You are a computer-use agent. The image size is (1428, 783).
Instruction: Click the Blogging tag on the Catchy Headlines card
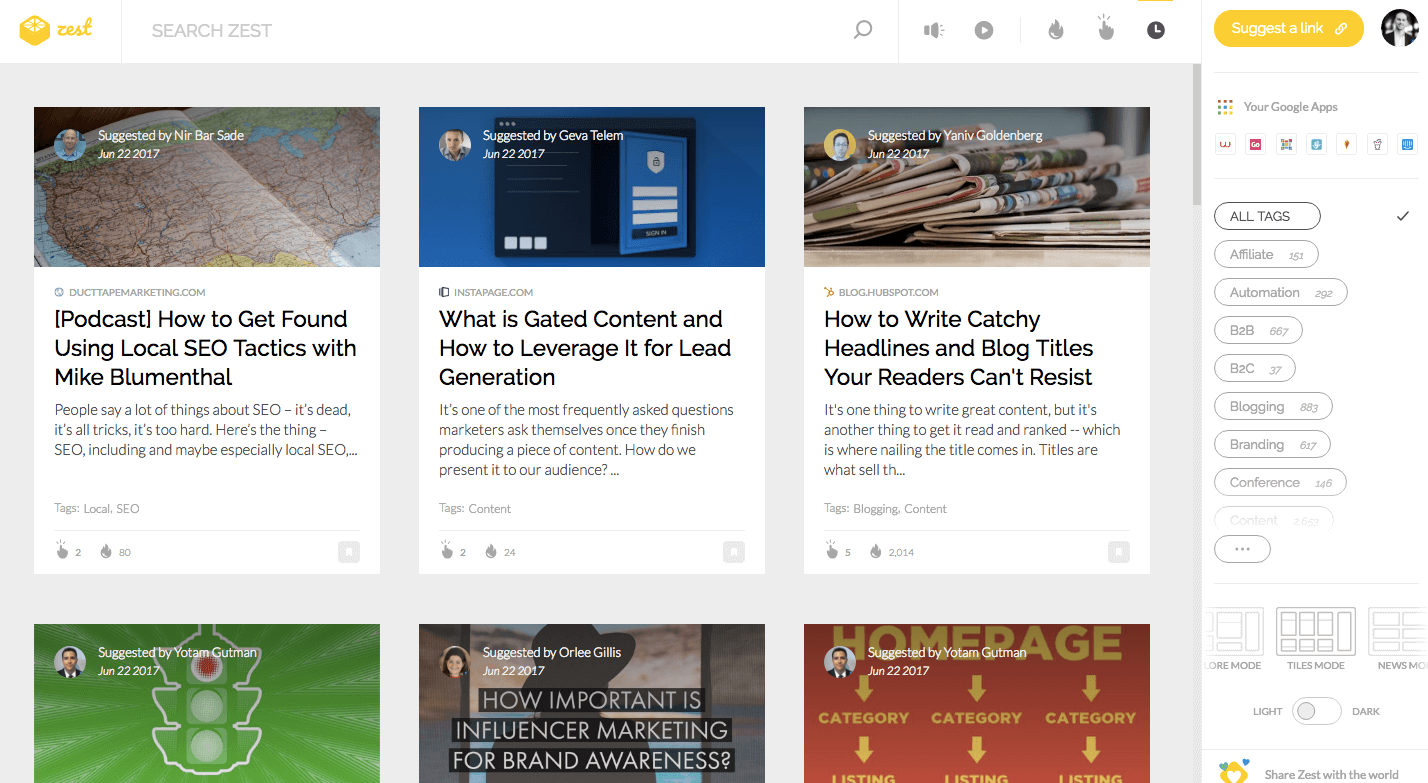click(876, 509)
